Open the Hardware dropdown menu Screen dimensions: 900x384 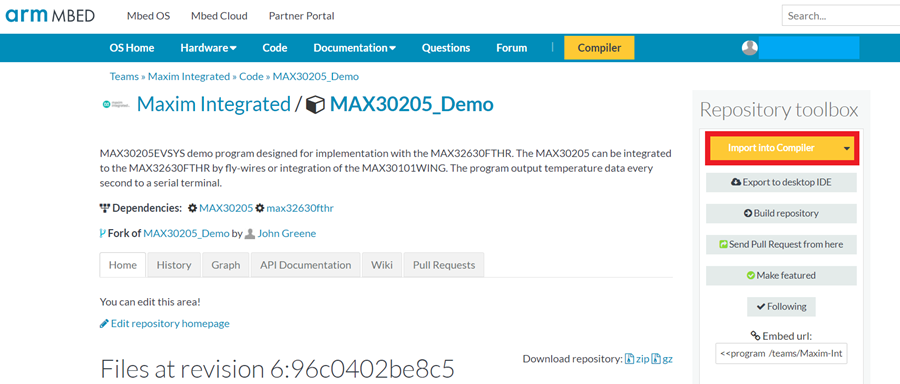click(x=208, y=48)
